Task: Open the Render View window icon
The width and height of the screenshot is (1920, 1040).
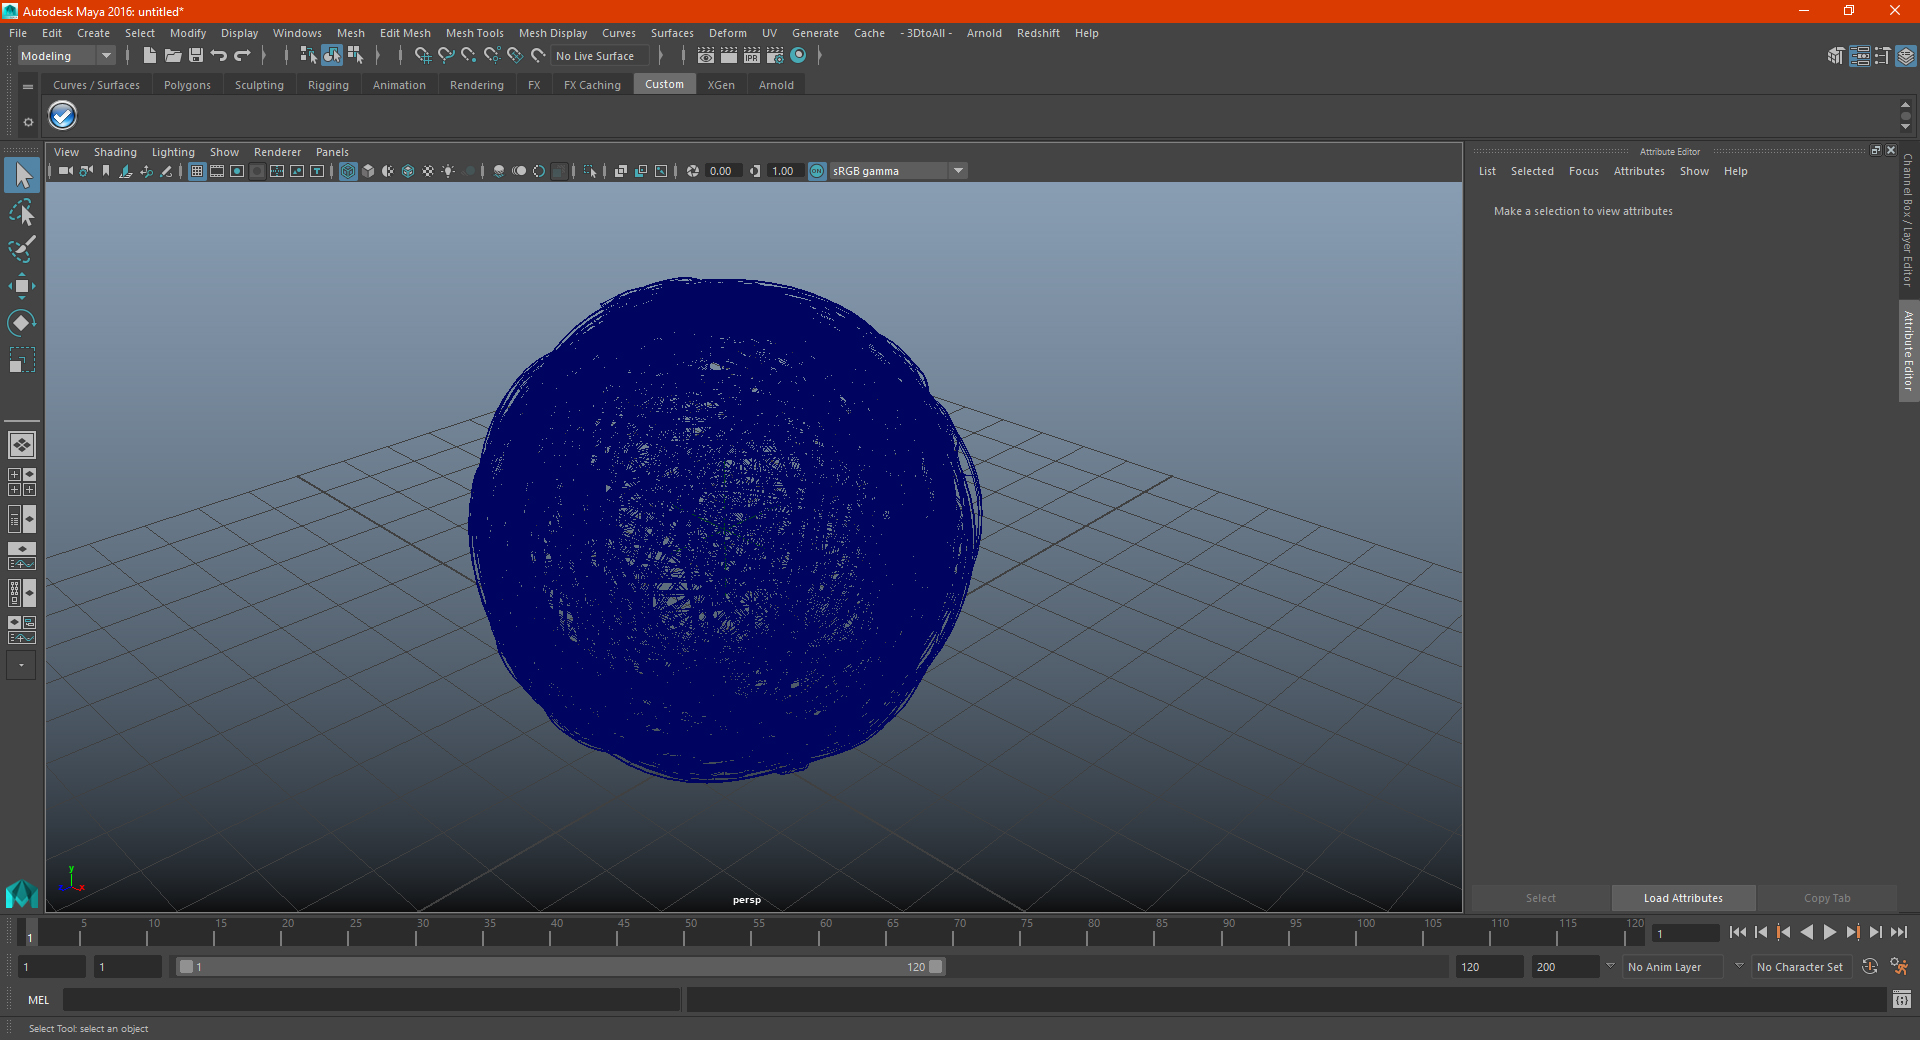Action: [x=706, y=56]
